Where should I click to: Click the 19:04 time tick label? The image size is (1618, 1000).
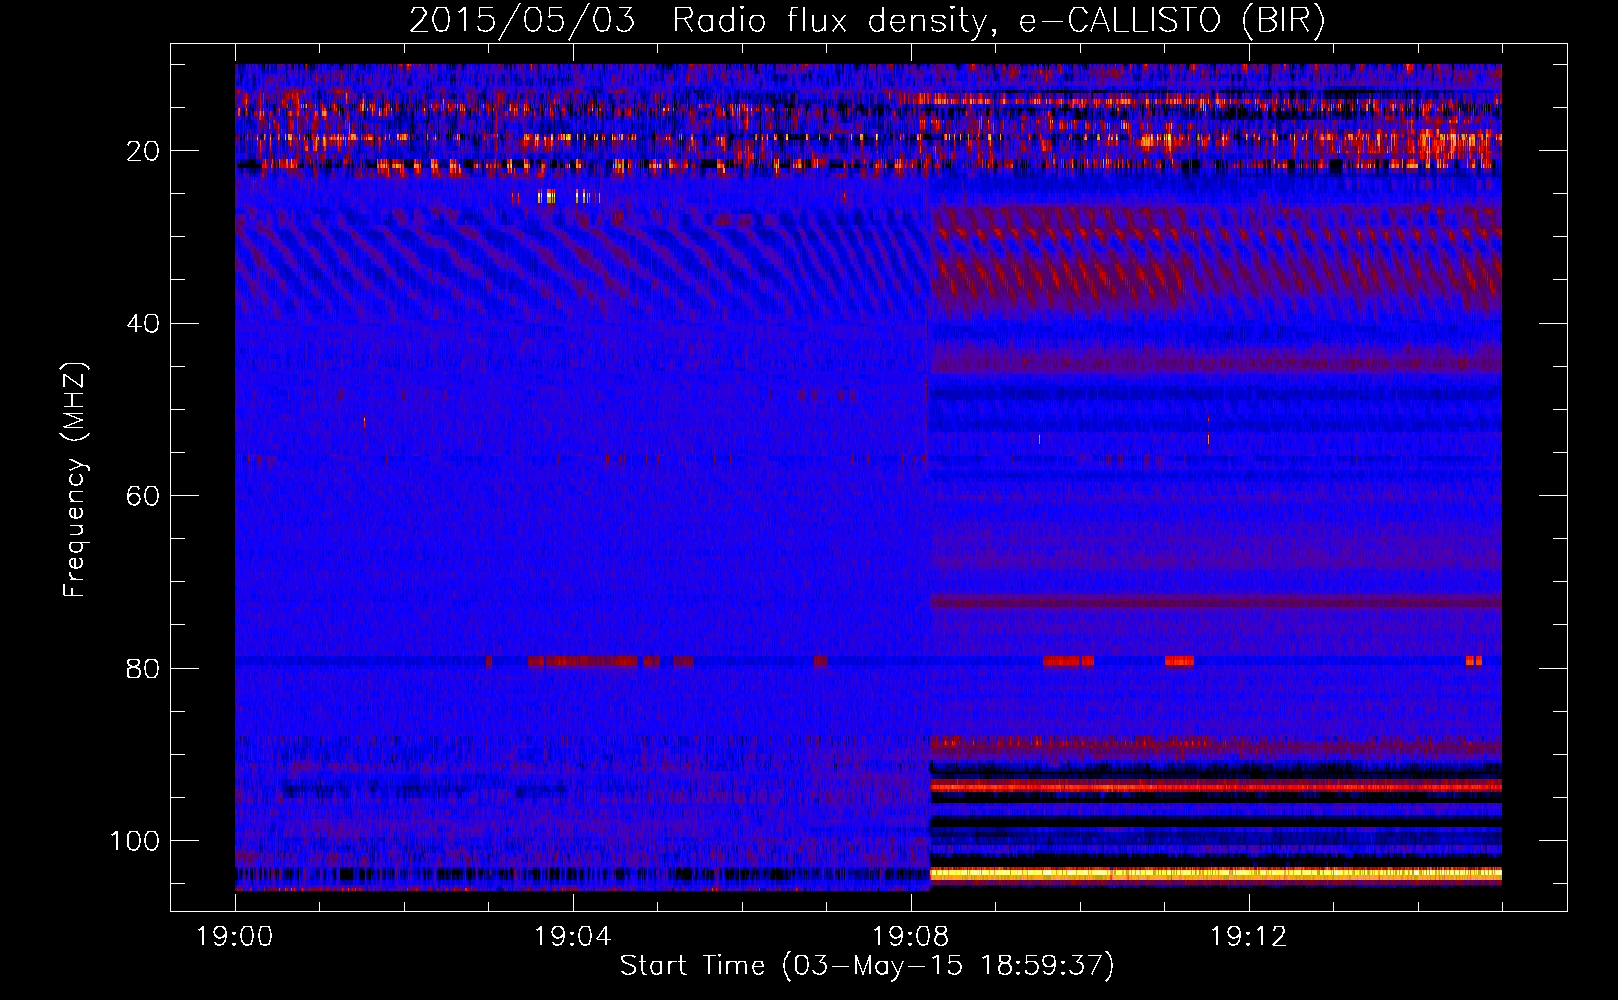[x=572, y=936]
